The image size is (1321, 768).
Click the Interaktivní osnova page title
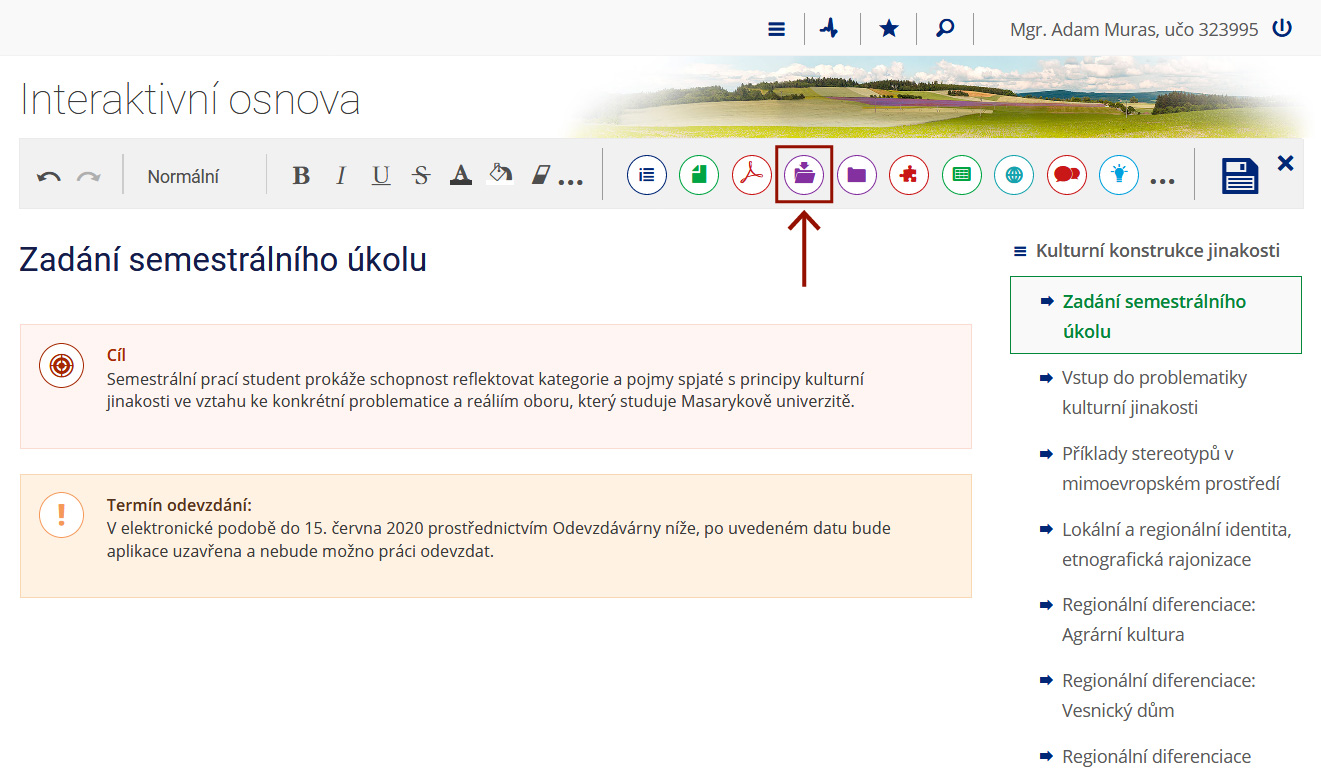tap(190, 100)
